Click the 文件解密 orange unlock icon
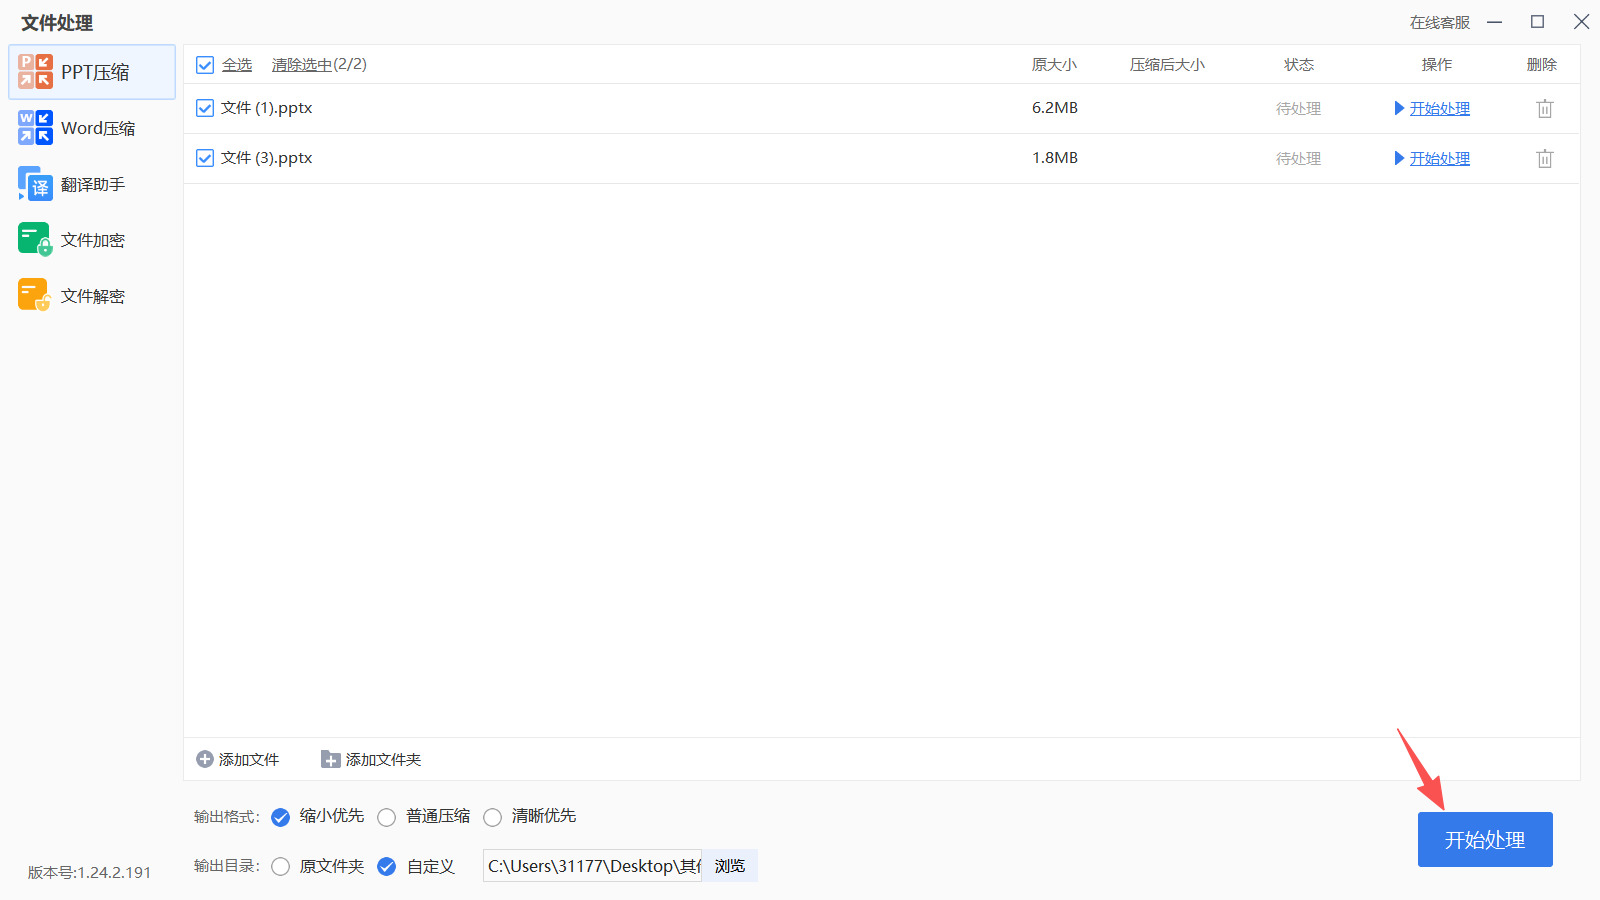The image size is (1600, 900). pos(35,296)
